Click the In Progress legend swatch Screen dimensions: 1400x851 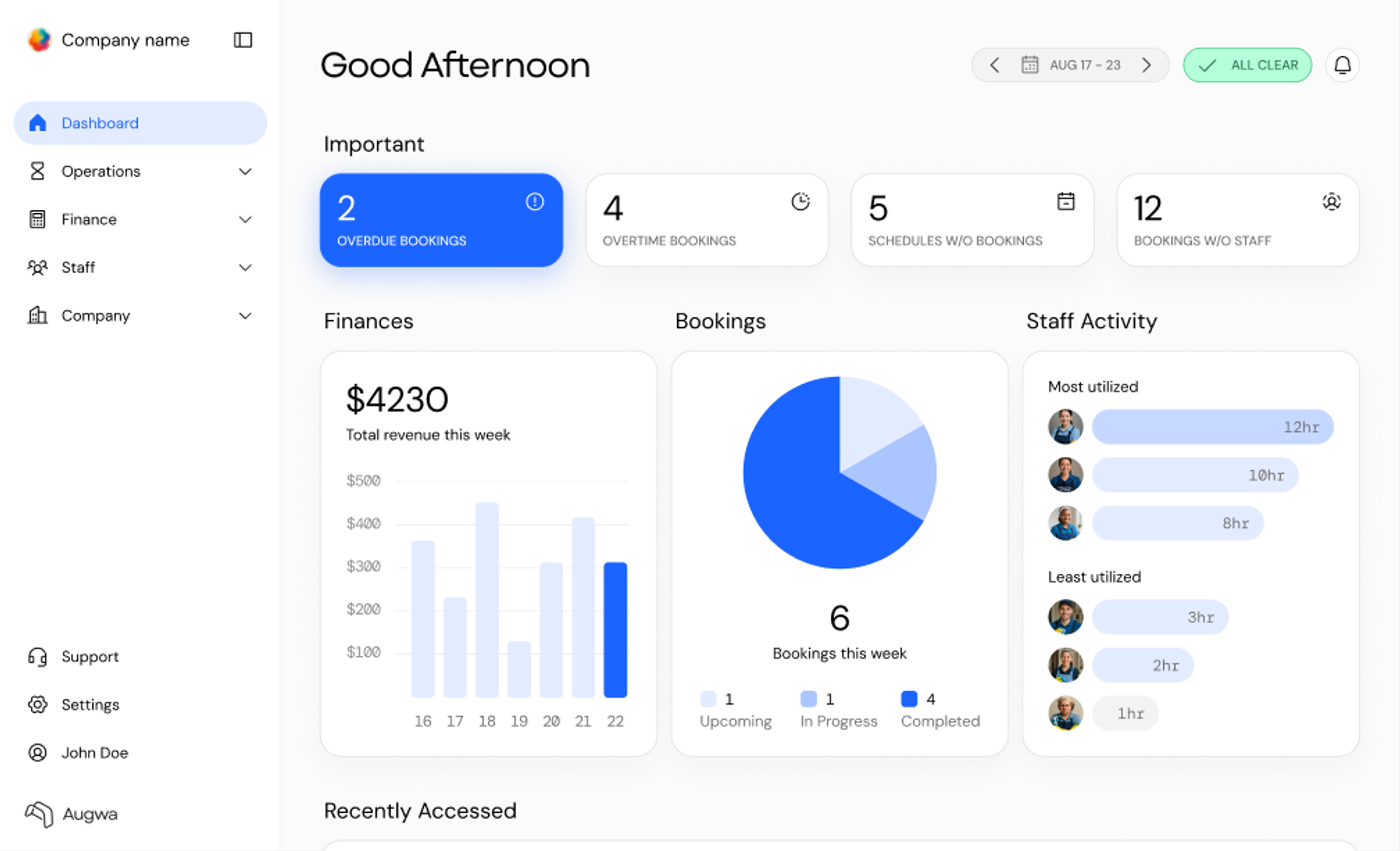(809, 699)
